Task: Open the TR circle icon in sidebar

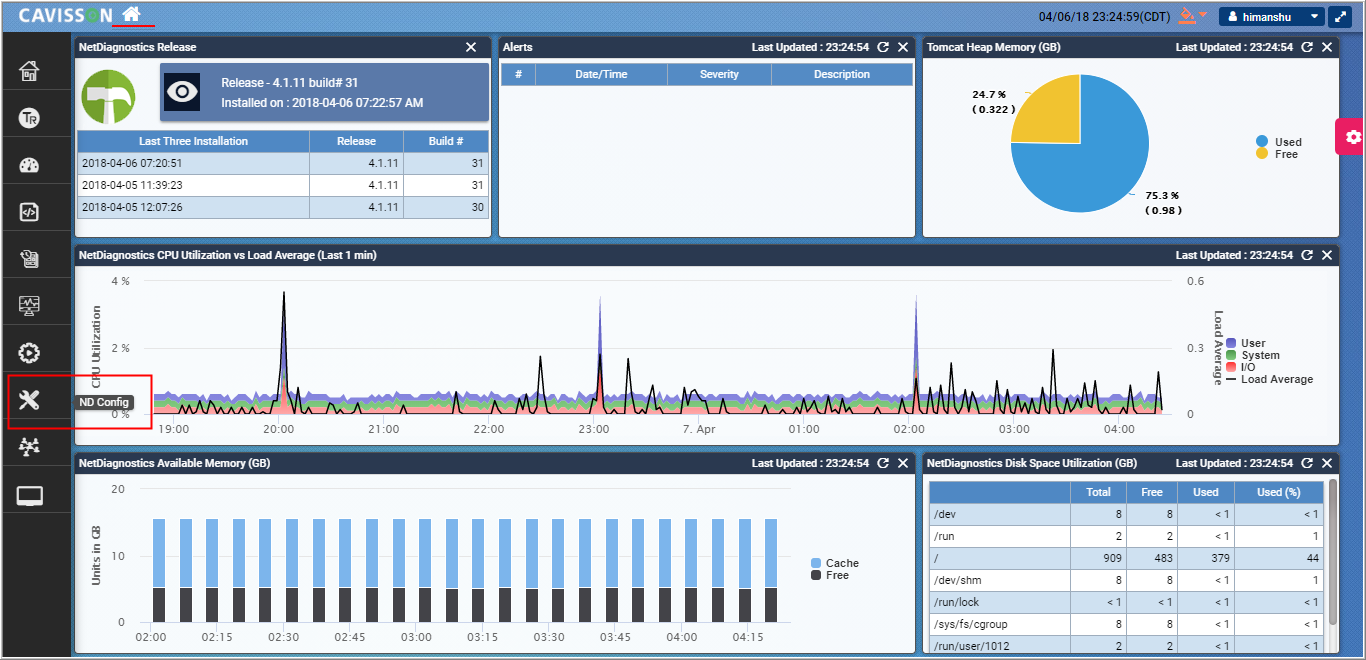Action: pyautogui.click(x=29, y=118)
